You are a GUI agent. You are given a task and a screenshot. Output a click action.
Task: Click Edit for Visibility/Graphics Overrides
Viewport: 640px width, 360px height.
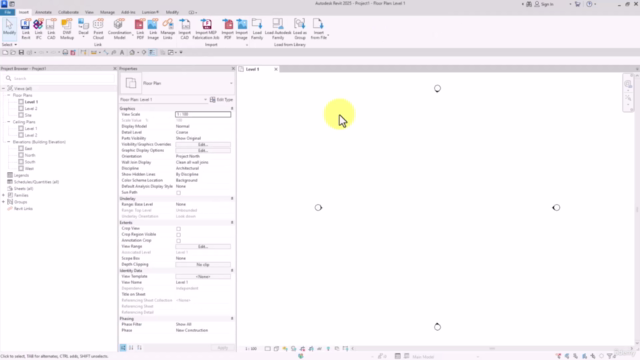203,144
